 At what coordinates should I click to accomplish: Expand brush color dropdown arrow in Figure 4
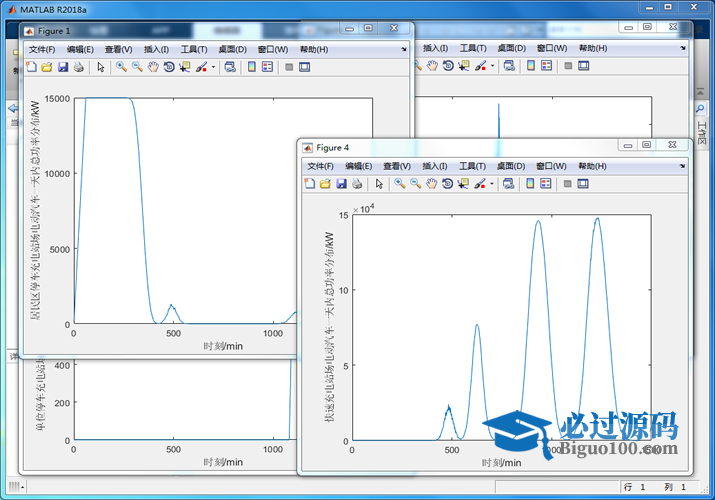point(492,184)
